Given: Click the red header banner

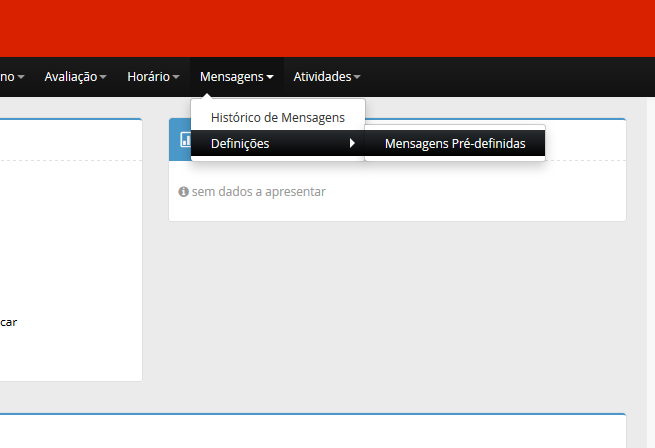Looking at the screenshot, I should pyautogui.click(x=327, y=28).
